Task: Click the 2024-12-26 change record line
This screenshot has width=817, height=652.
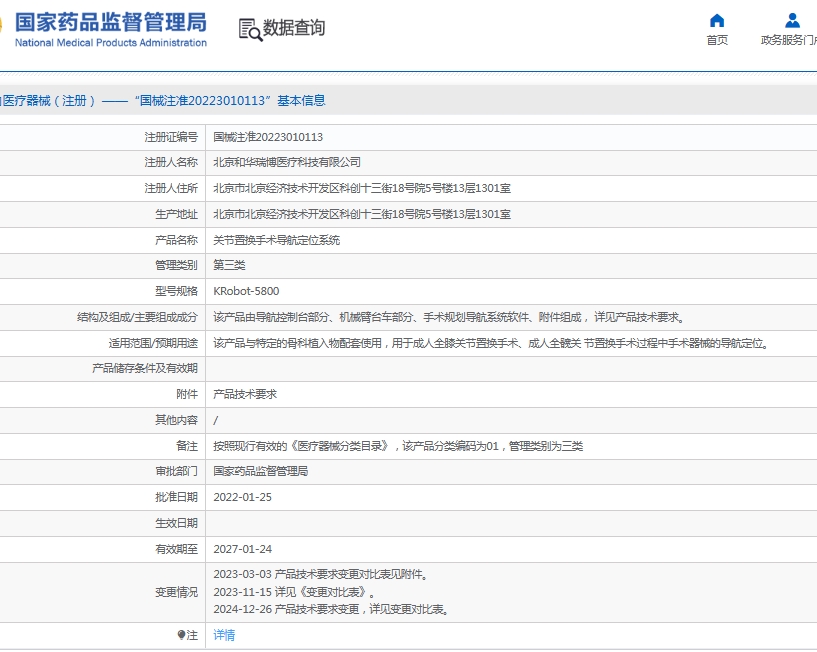Action: (x=331, y=609)
